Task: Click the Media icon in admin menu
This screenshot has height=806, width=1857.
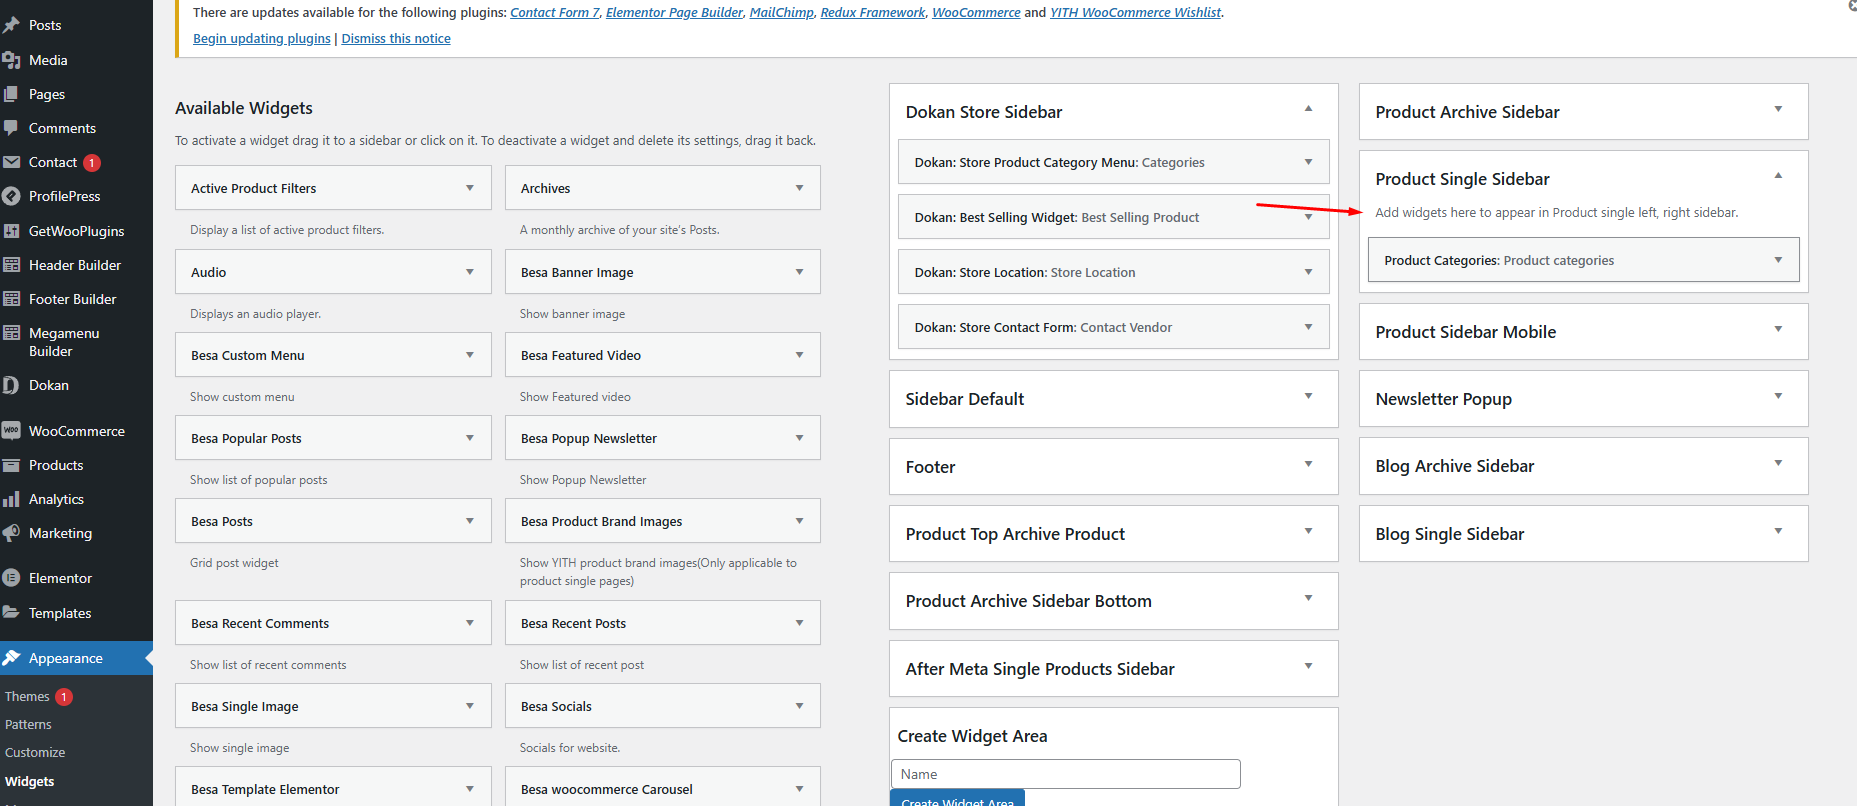Action: 11,60
